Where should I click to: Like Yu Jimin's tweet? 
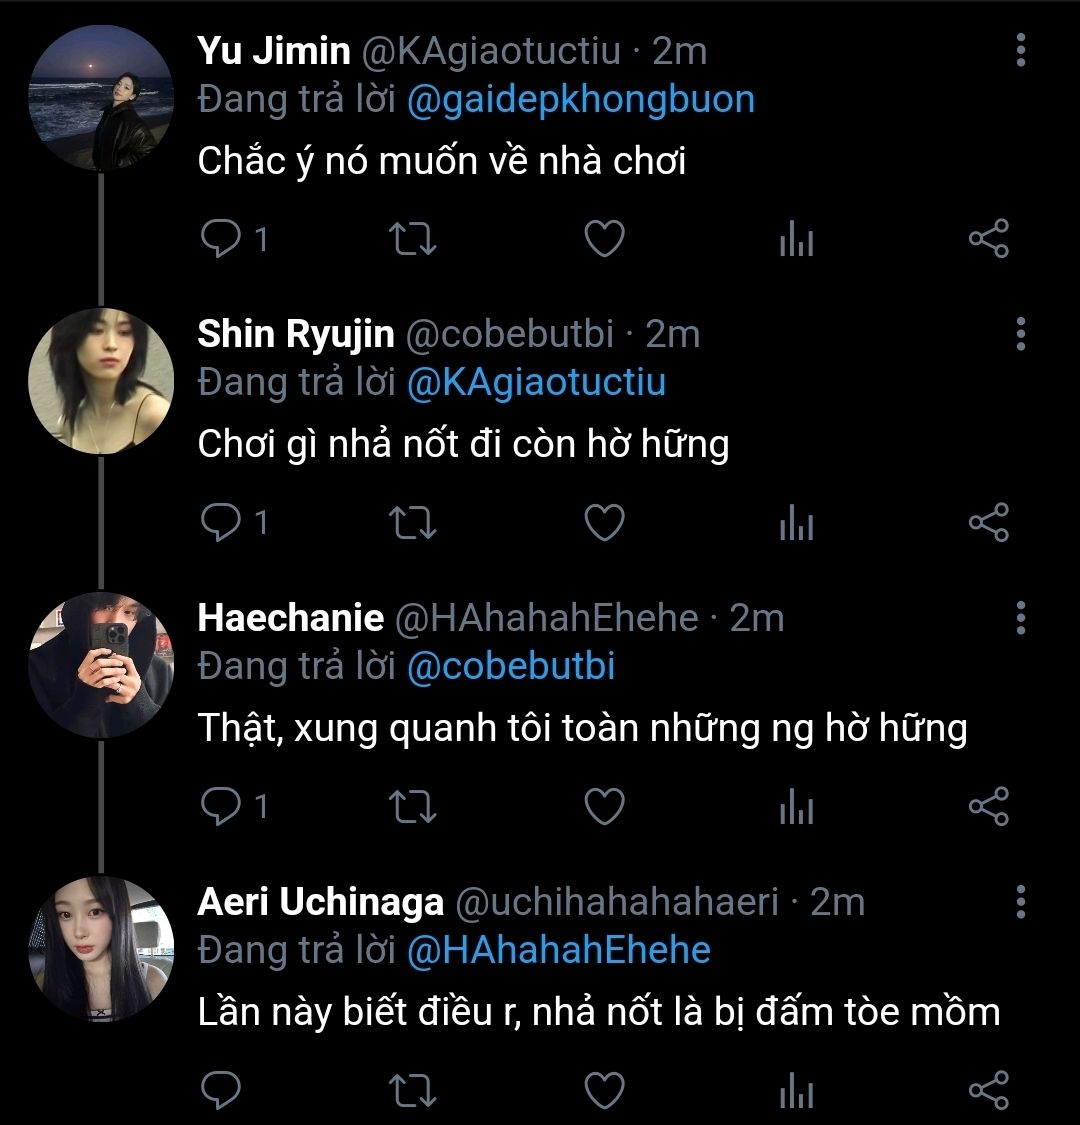(604, 240)
